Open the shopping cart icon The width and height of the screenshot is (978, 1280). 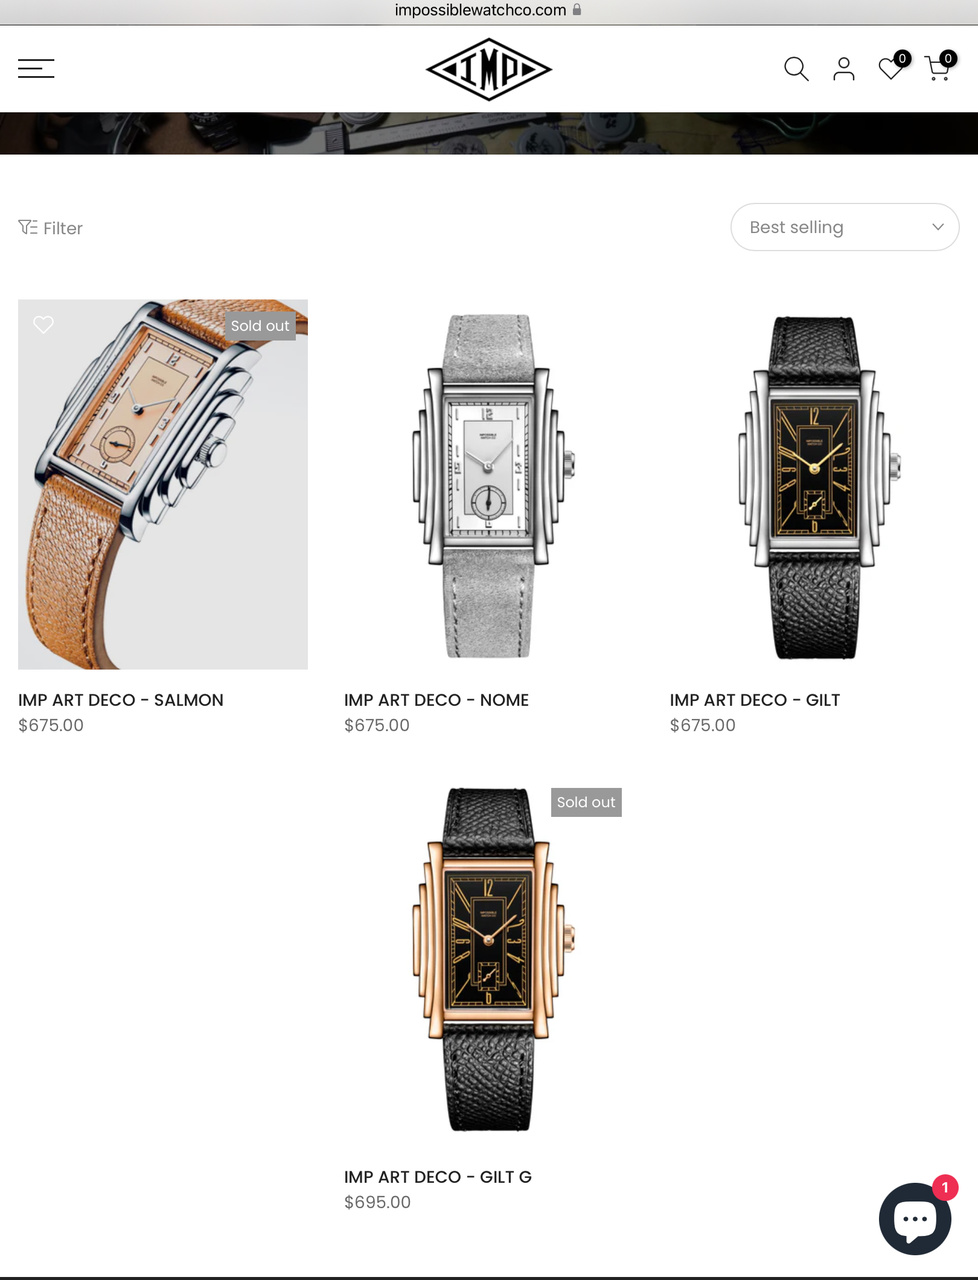[x=939, y=67]
